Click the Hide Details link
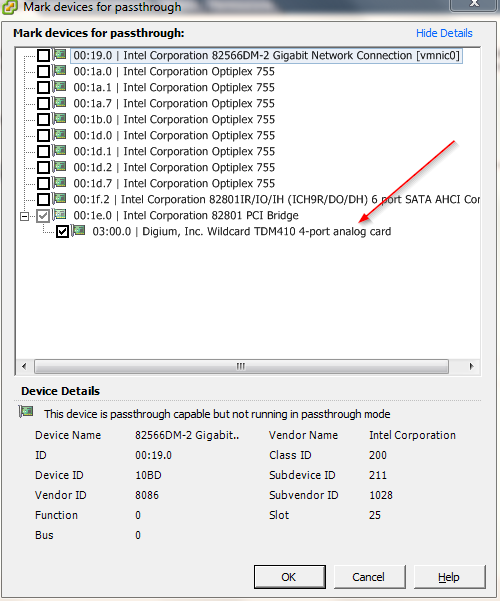This screenshot has height=601, width=500. coord(444,33)
